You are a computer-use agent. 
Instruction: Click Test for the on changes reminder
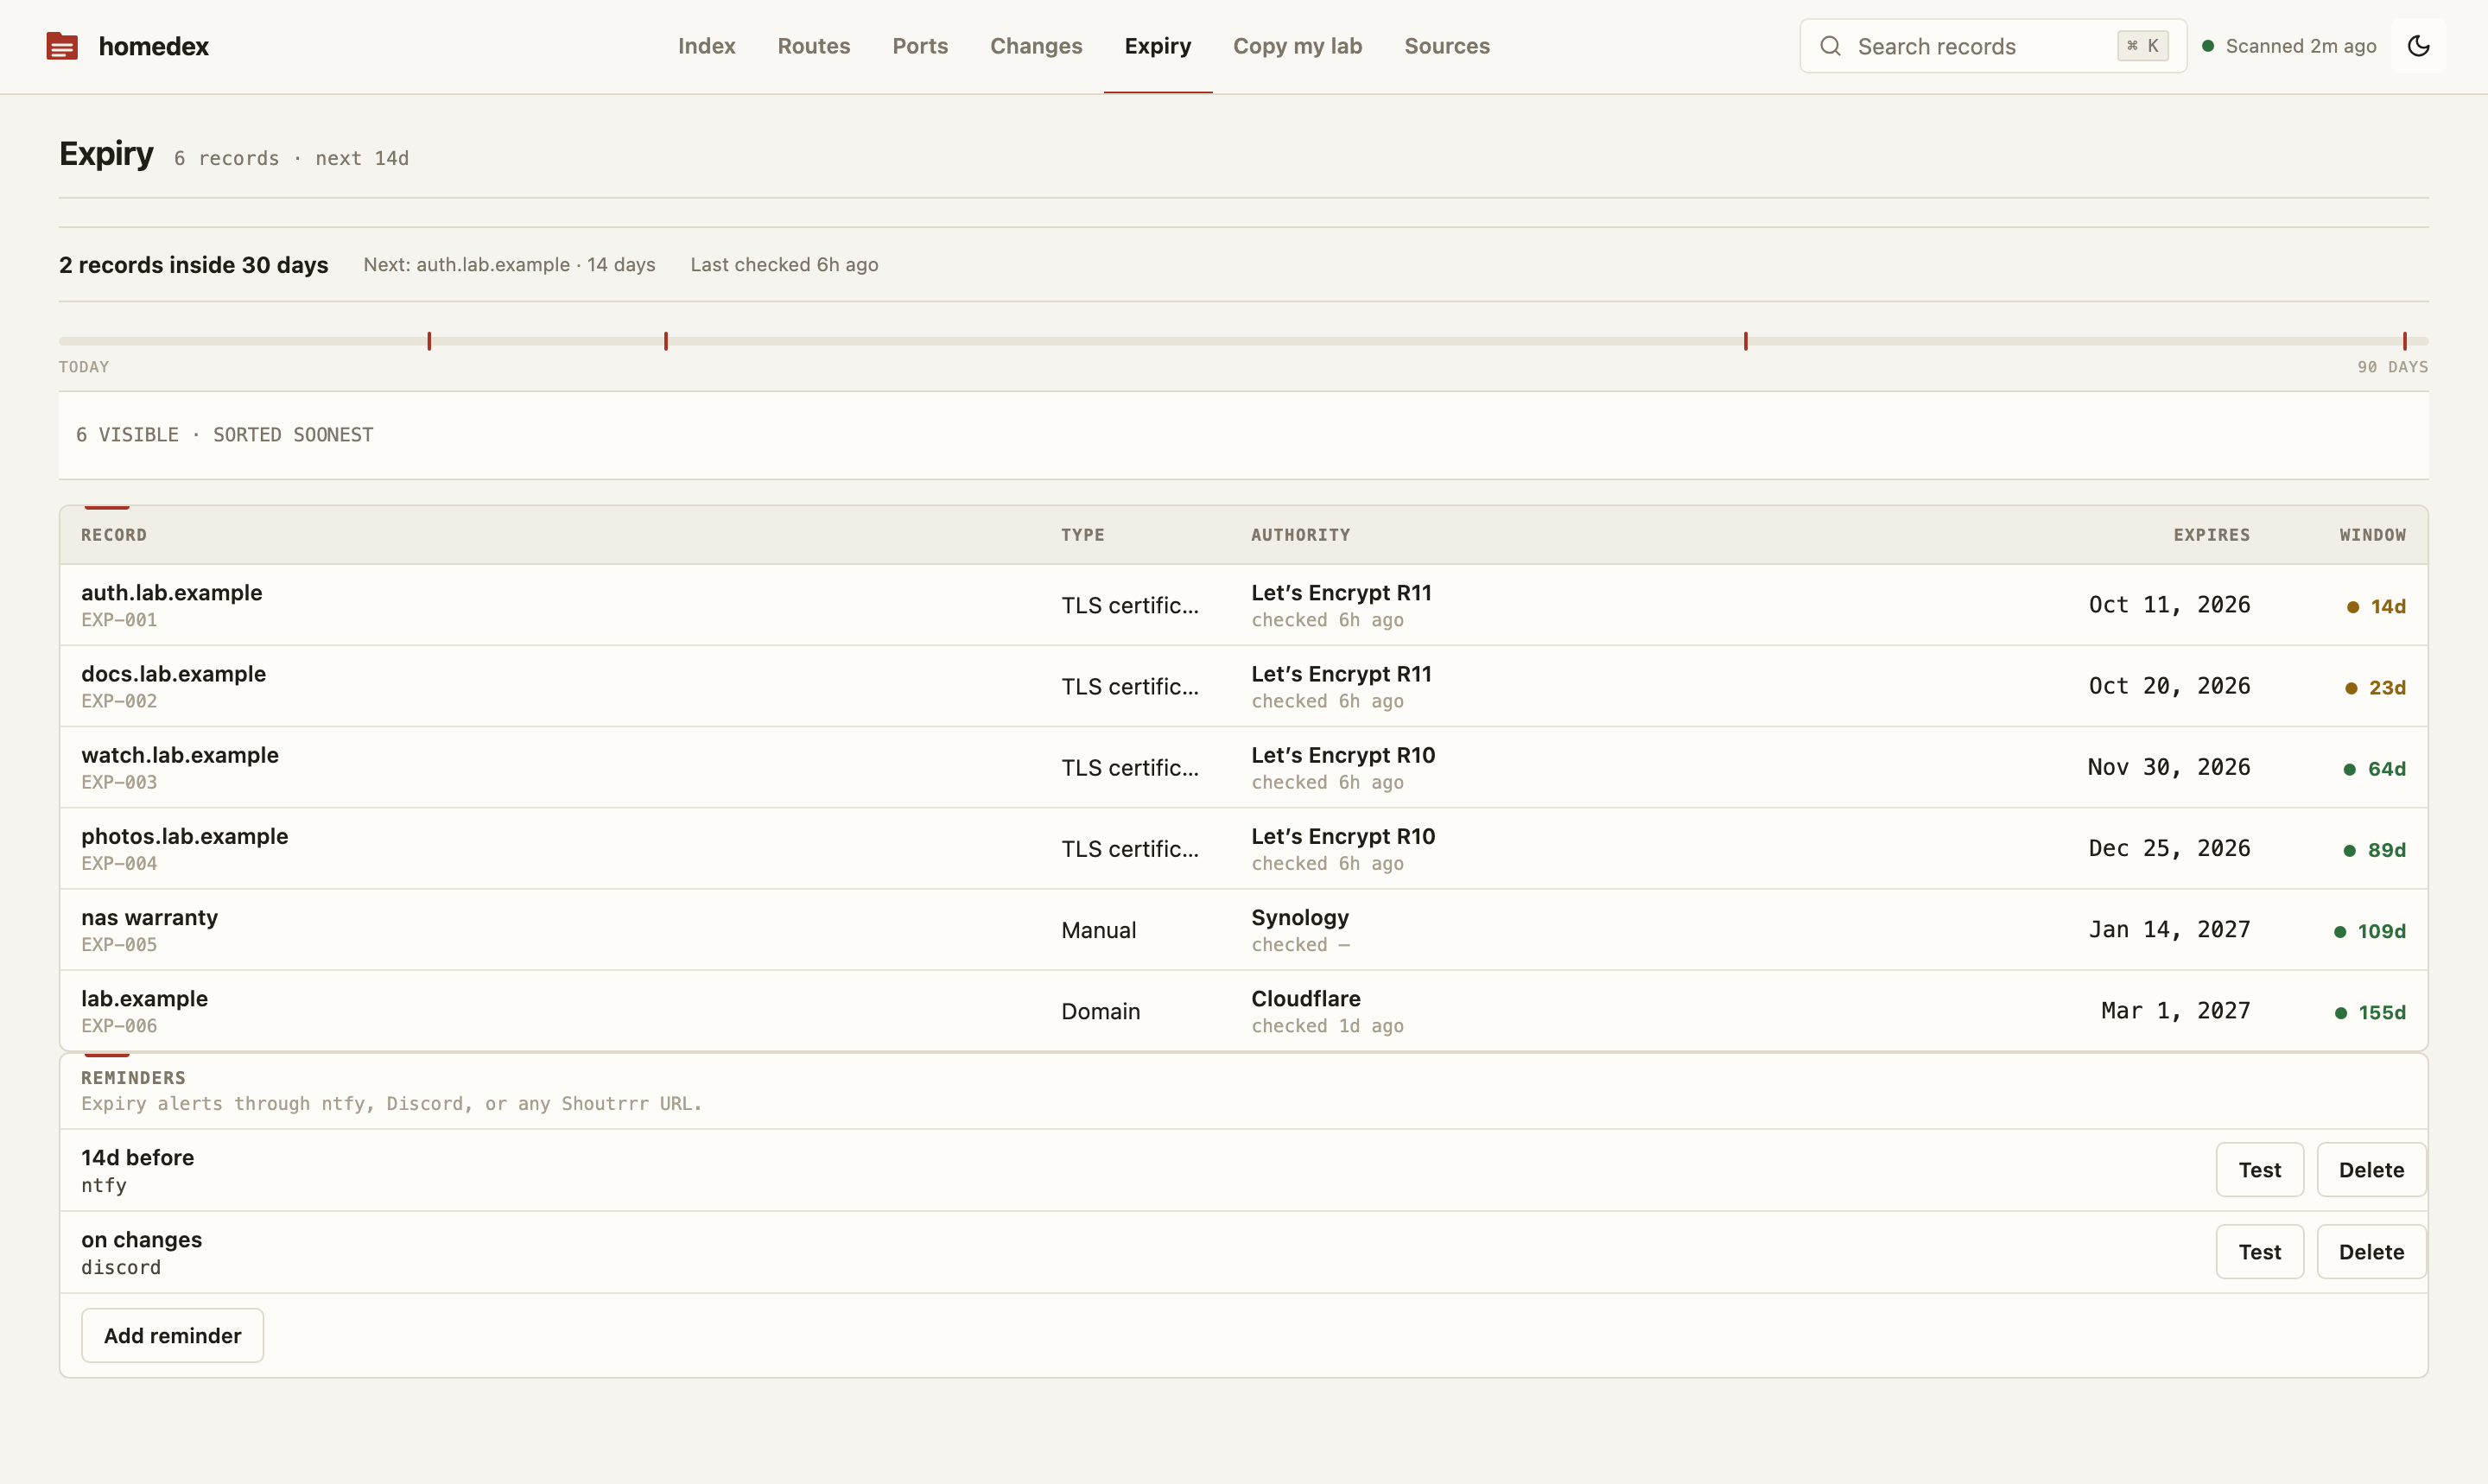[x=2259, y=1251]
